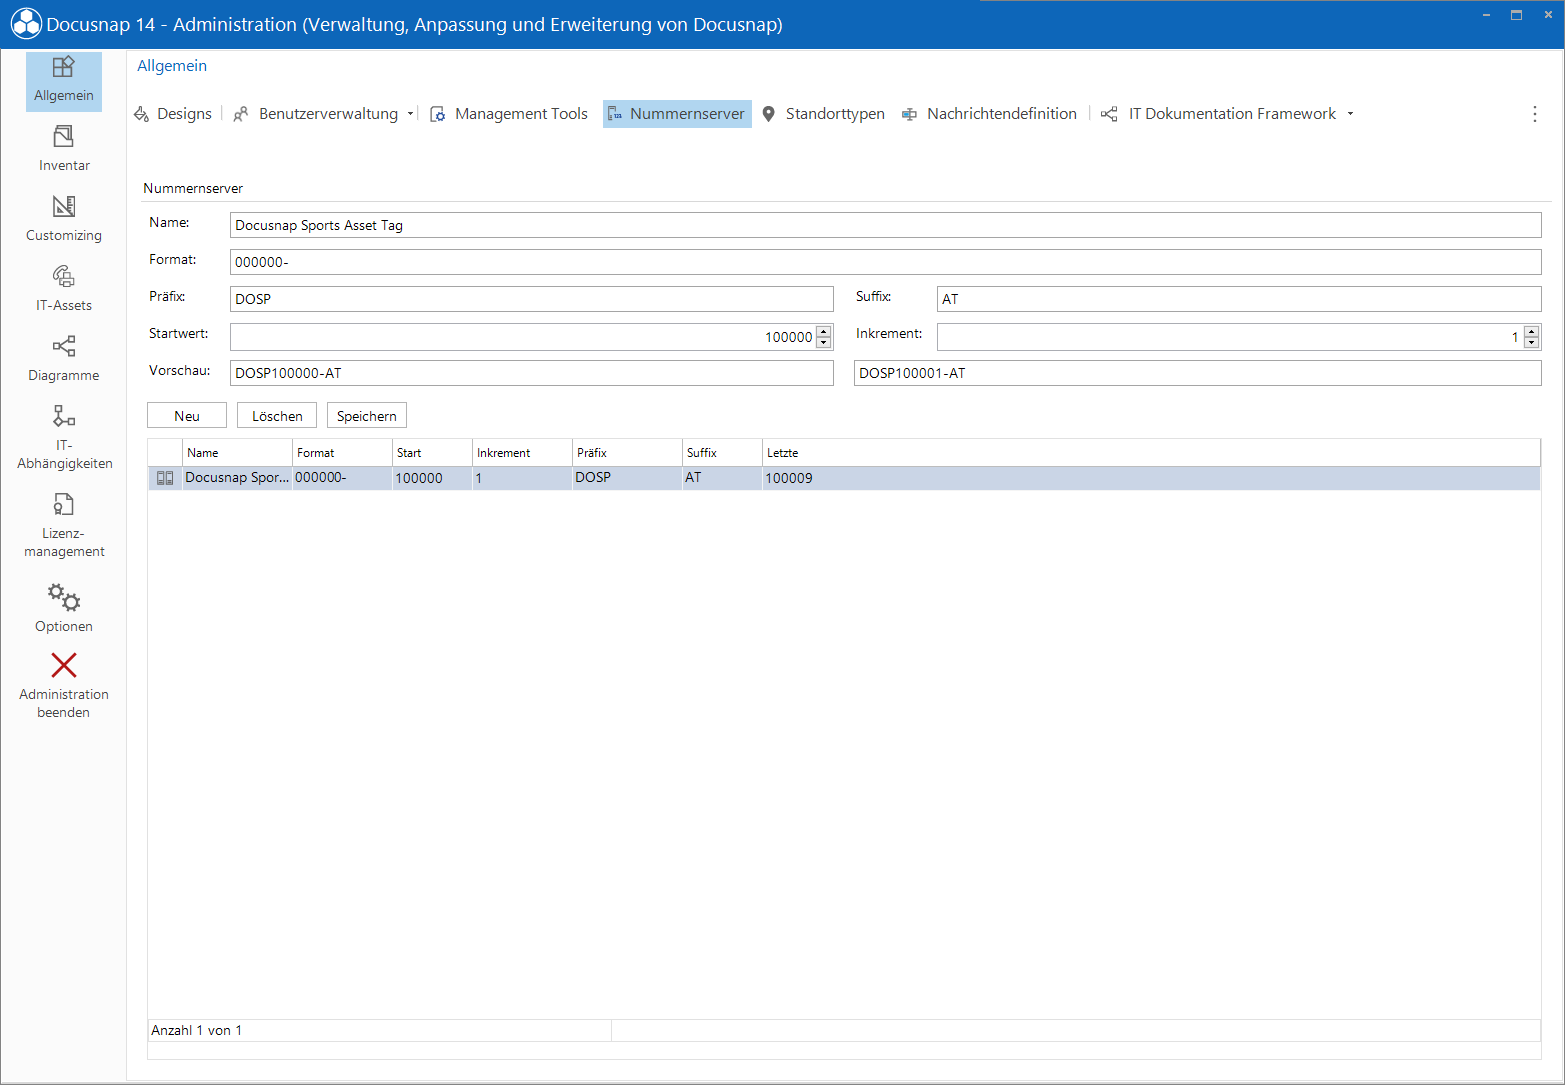Open IT Dokumentation Framework in toolbar

tap(1220, 114)
